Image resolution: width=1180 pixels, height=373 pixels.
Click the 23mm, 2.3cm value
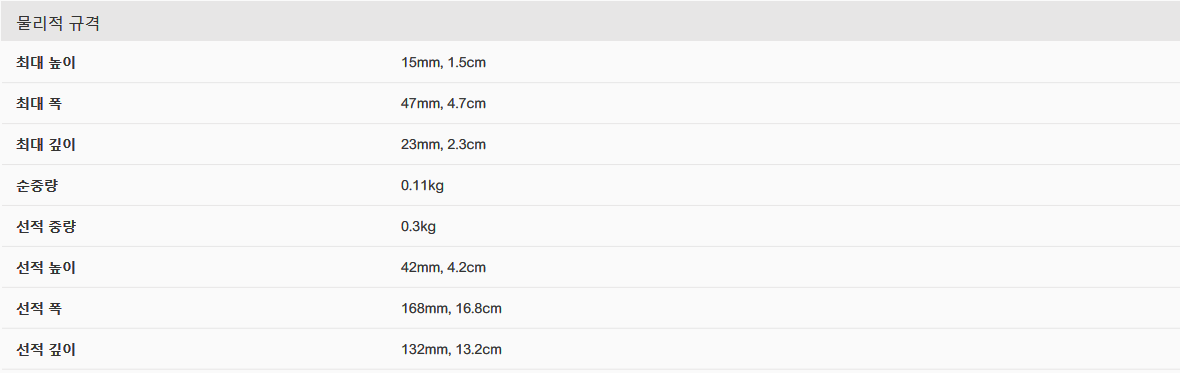coord(443,144)
